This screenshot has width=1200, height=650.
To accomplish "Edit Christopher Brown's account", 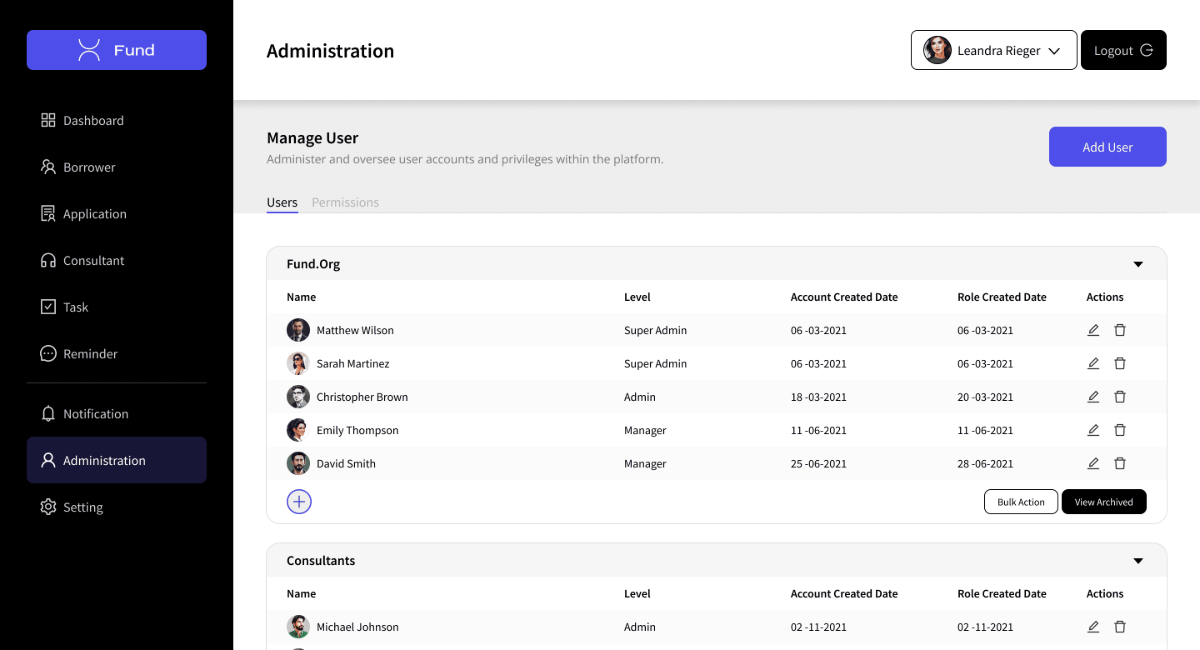I will [x=1093, y=397].
